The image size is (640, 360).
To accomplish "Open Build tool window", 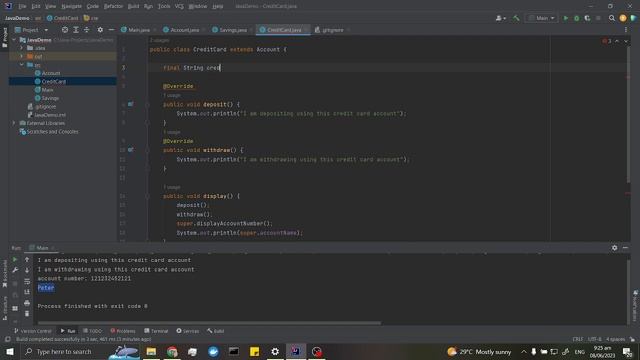I will click(216, 331).
